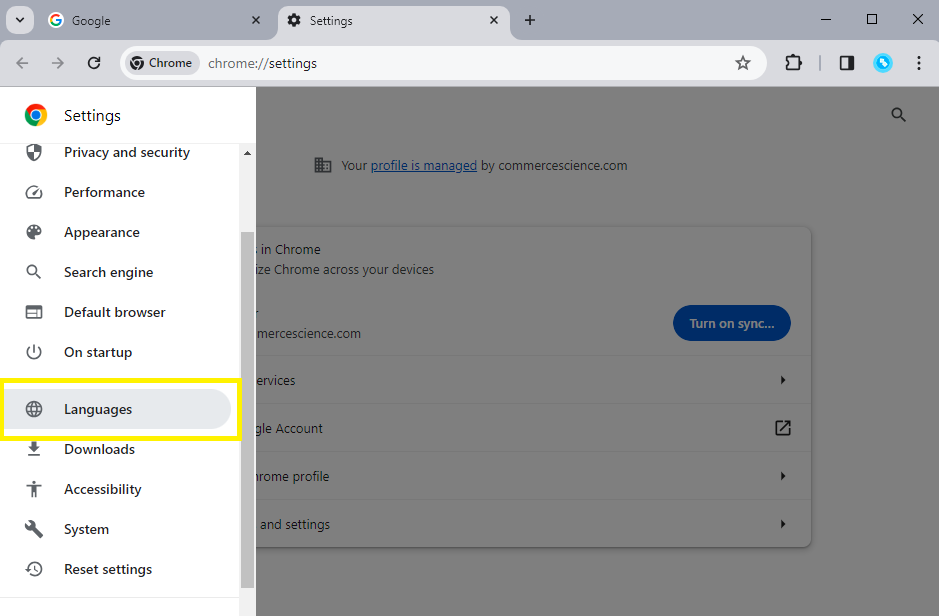Expand the Chrome profile row arrow
Screen dimensions: 939x616
[782, 476]
